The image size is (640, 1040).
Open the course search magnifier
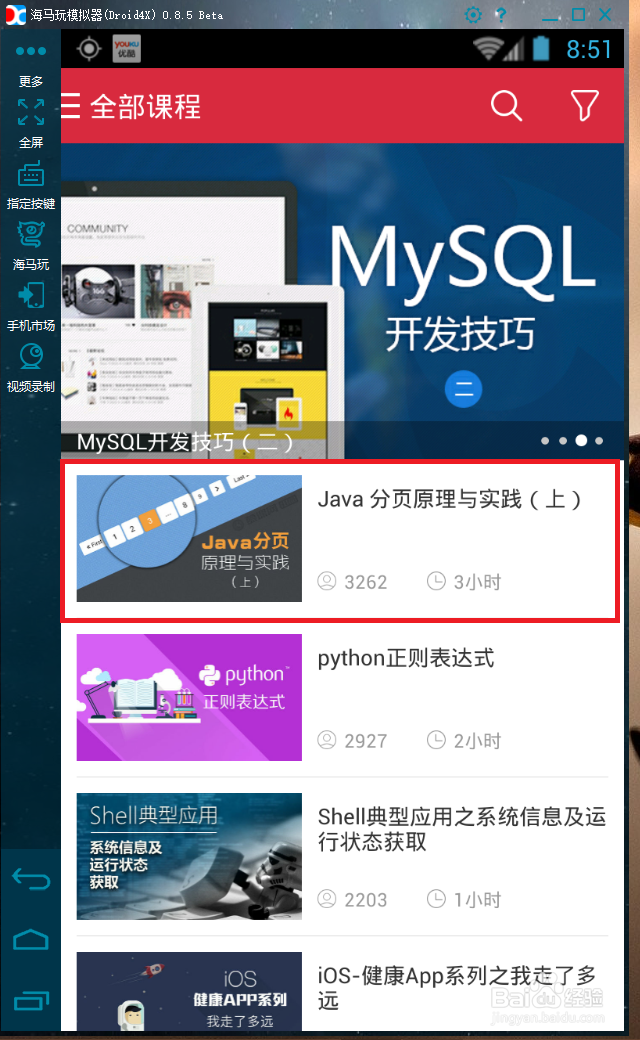click(x=506, y=105)
